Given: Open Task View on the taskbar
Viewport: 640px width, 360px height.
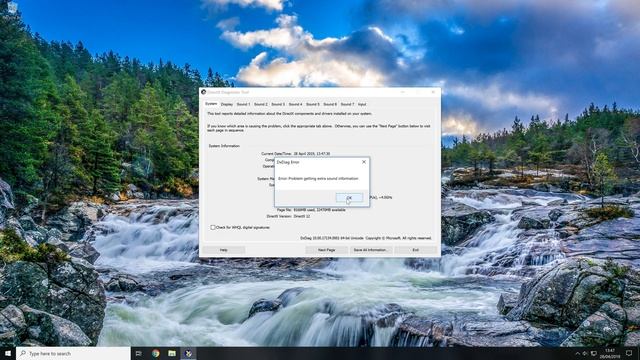Looking at the screenshot, I should coord(139,353).
